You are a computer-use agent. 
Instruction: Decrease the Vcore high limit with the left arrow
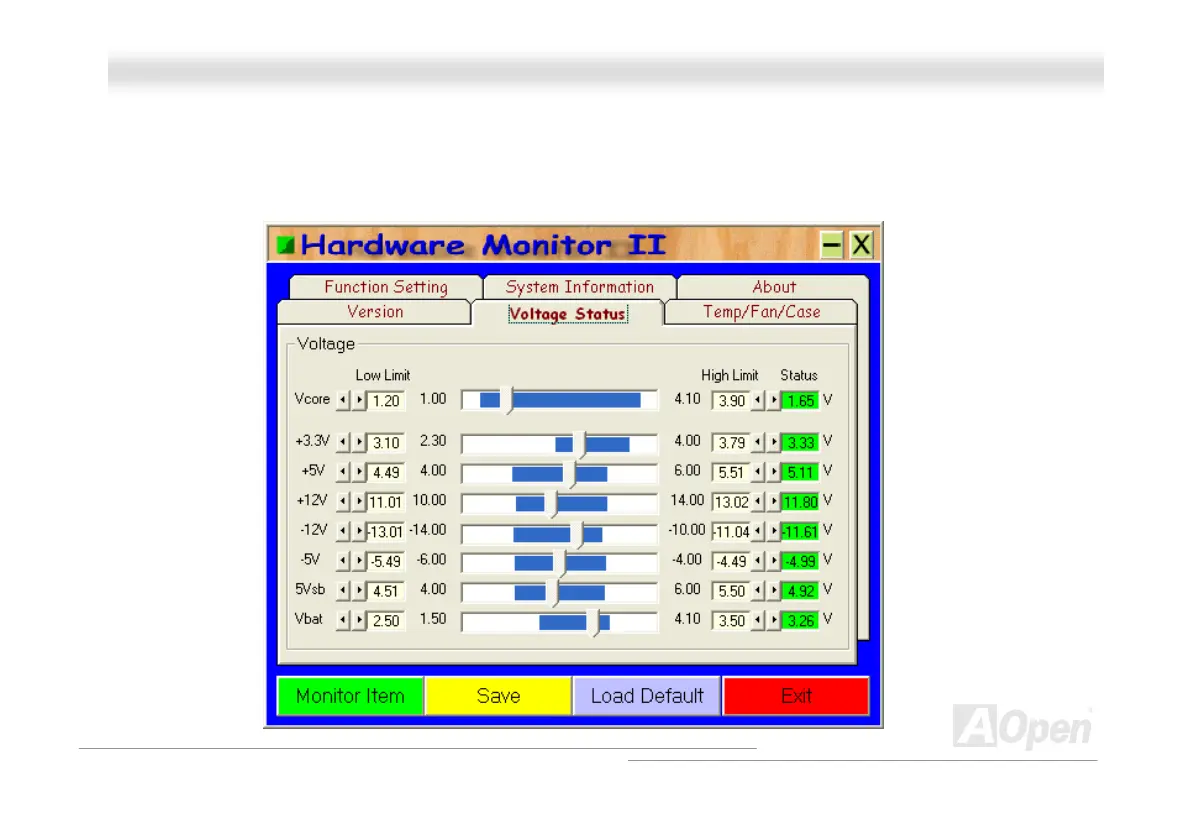click(757, 400)
